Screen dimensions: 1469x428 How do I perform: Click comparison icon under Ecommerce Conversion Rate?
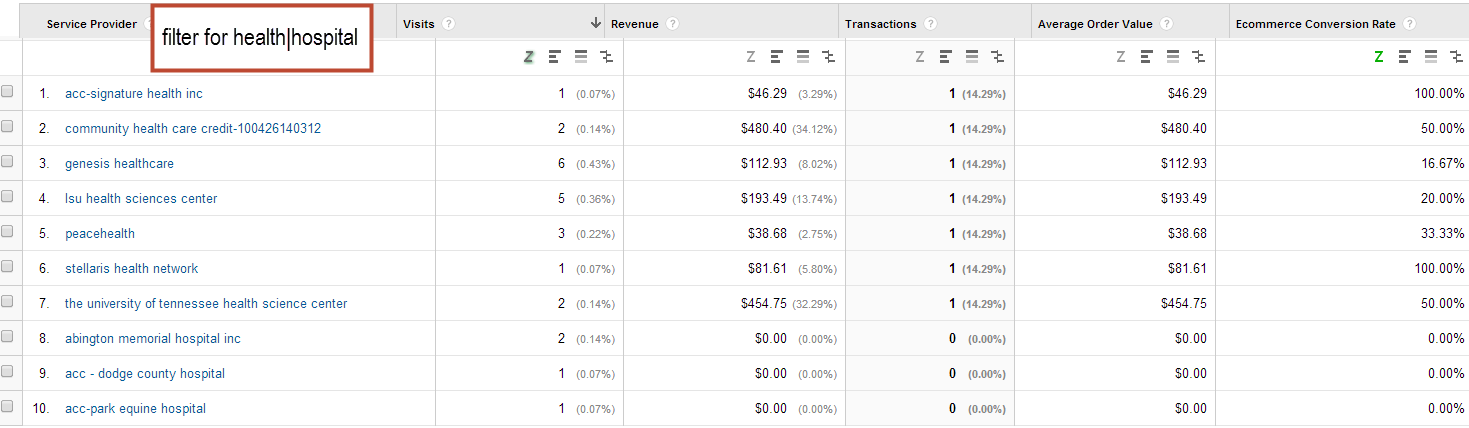(1455, 57)
